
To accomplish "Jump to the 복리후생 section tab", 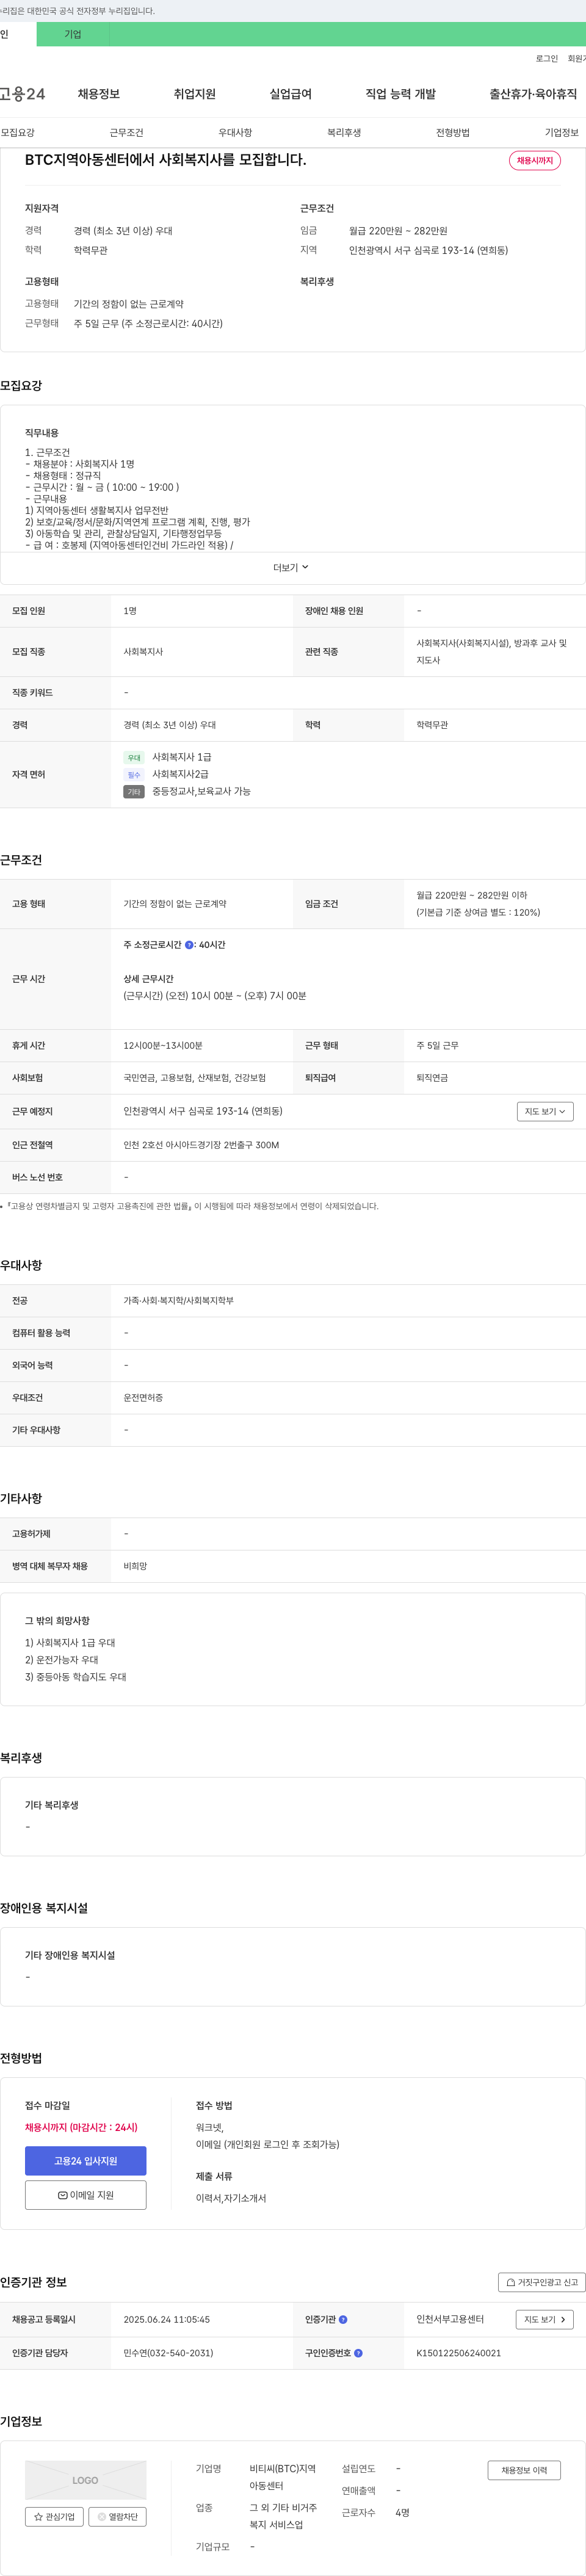I will coord(344,132).
